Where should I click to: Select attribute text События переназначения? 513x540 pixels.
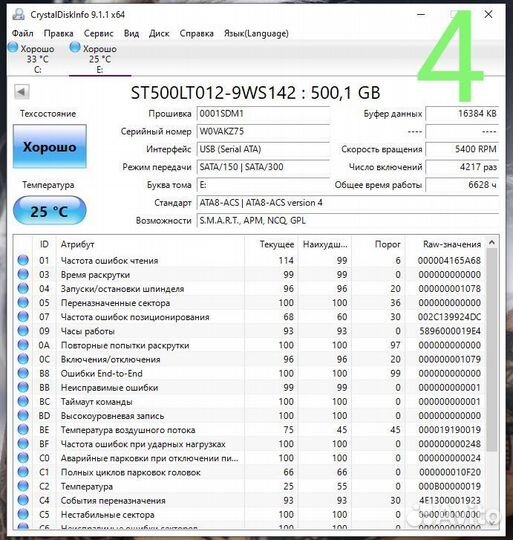pyautogui.click(x=113, y=500)
